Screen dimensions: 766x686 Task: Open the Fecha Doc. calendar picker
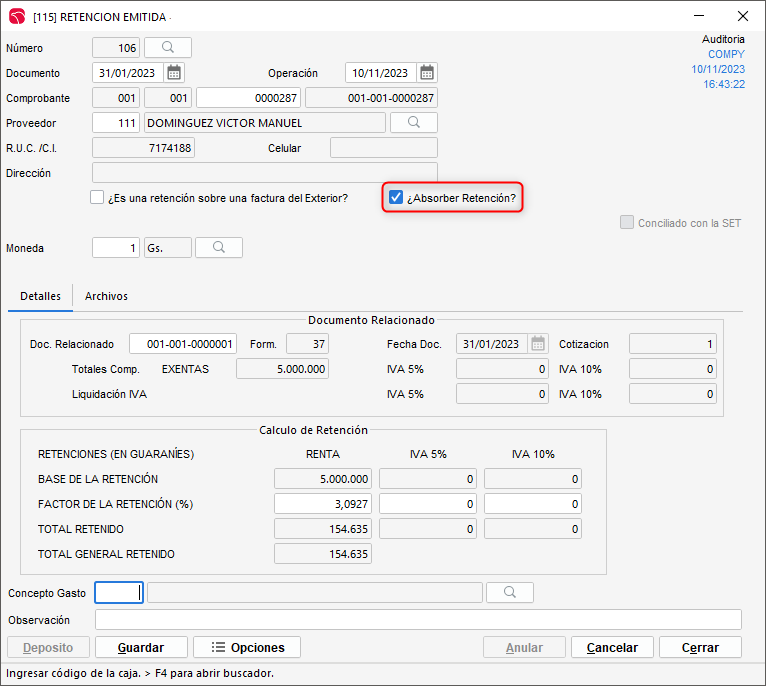pyautogui.click(x=538, y=344)
